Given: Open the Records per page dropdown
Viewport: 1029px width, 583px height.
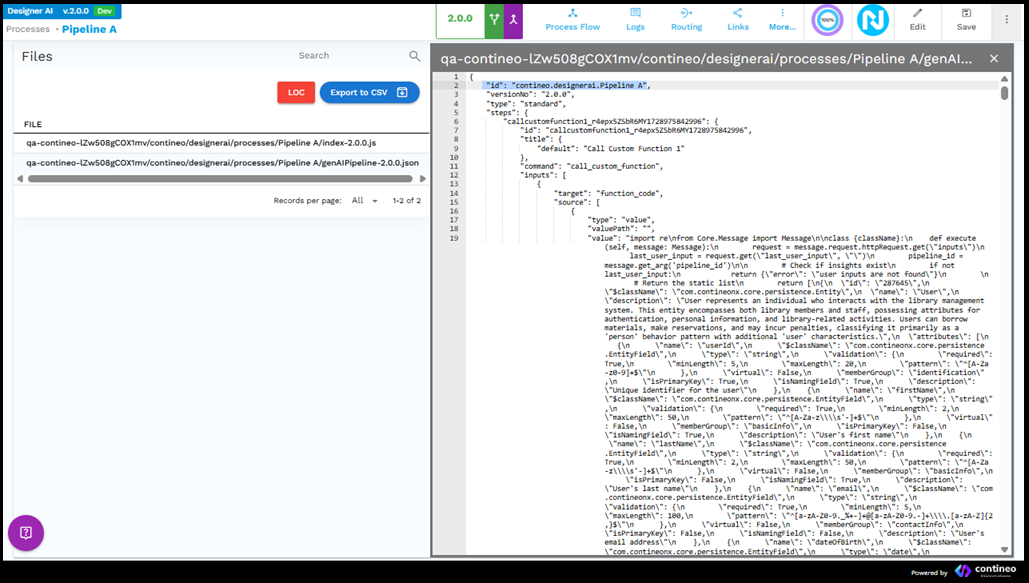Looking at the screenshot, I should [x=365, y=200].
